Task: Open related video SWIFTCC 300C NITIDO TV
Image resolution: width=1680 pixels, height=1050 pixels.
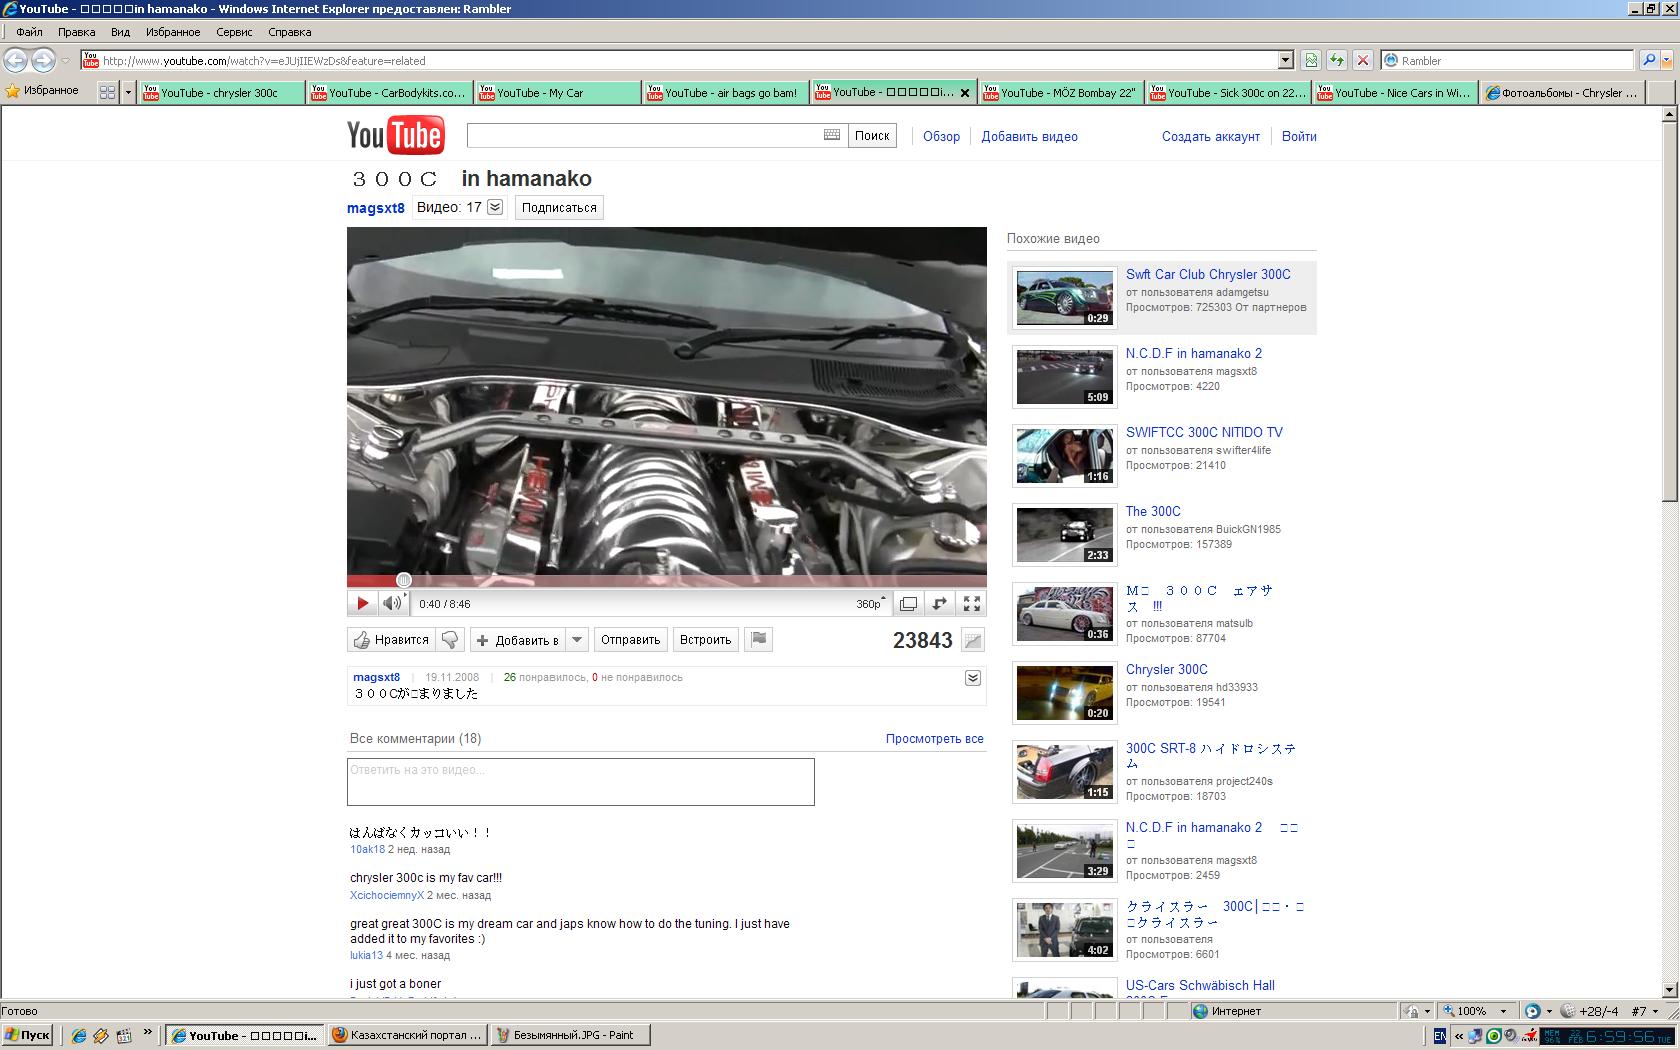Action: (x=1204, y=433)
